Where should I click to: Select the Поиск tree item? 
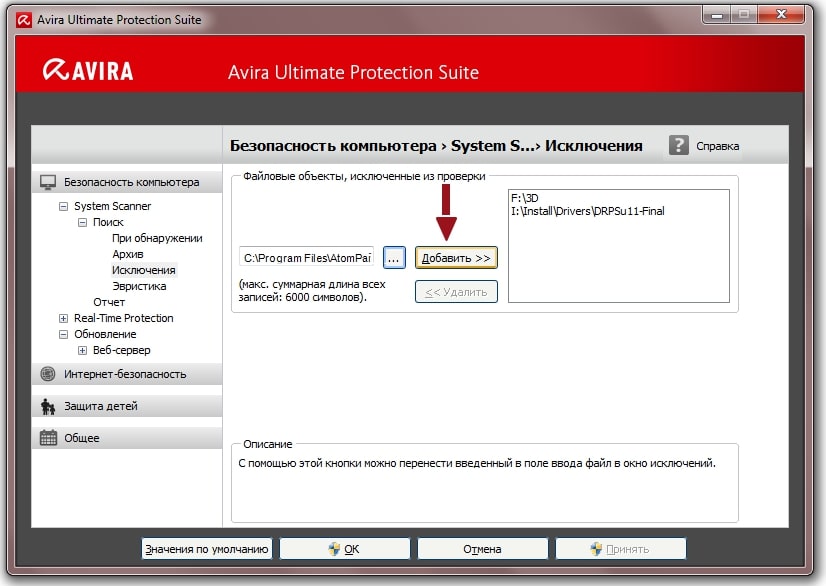108,222
